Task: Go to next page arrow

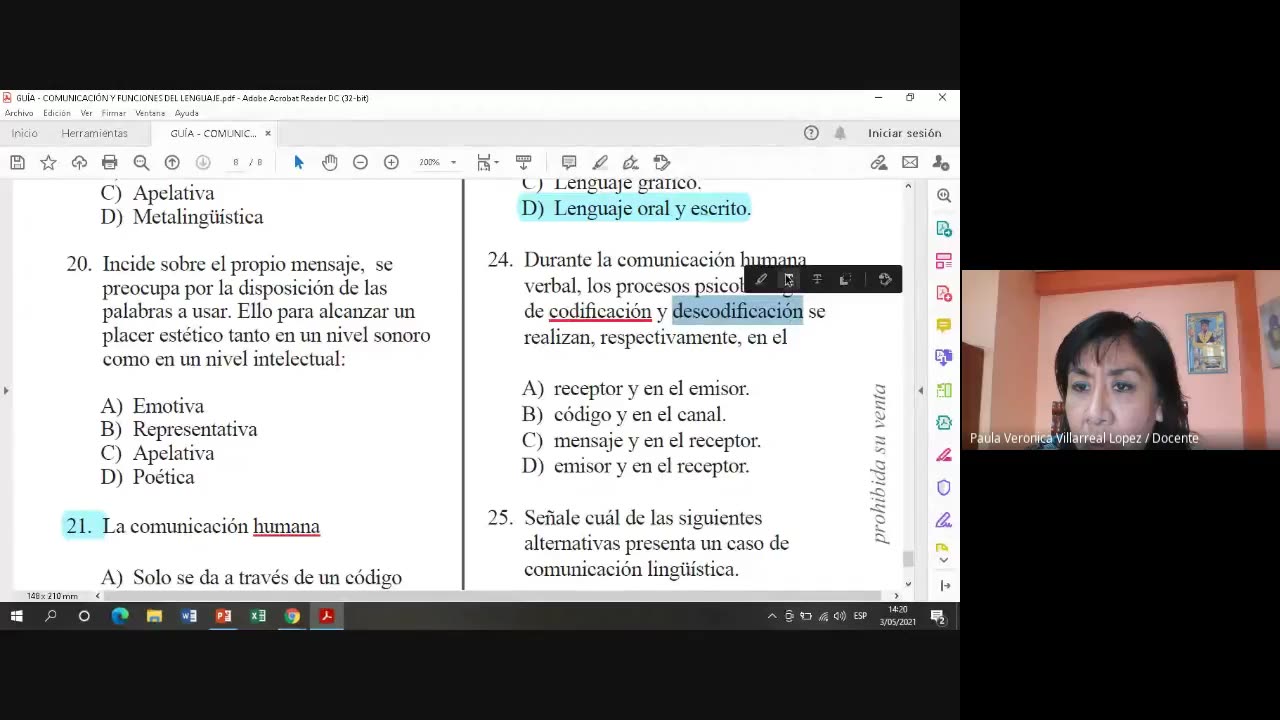Action: tap(203, 162)
